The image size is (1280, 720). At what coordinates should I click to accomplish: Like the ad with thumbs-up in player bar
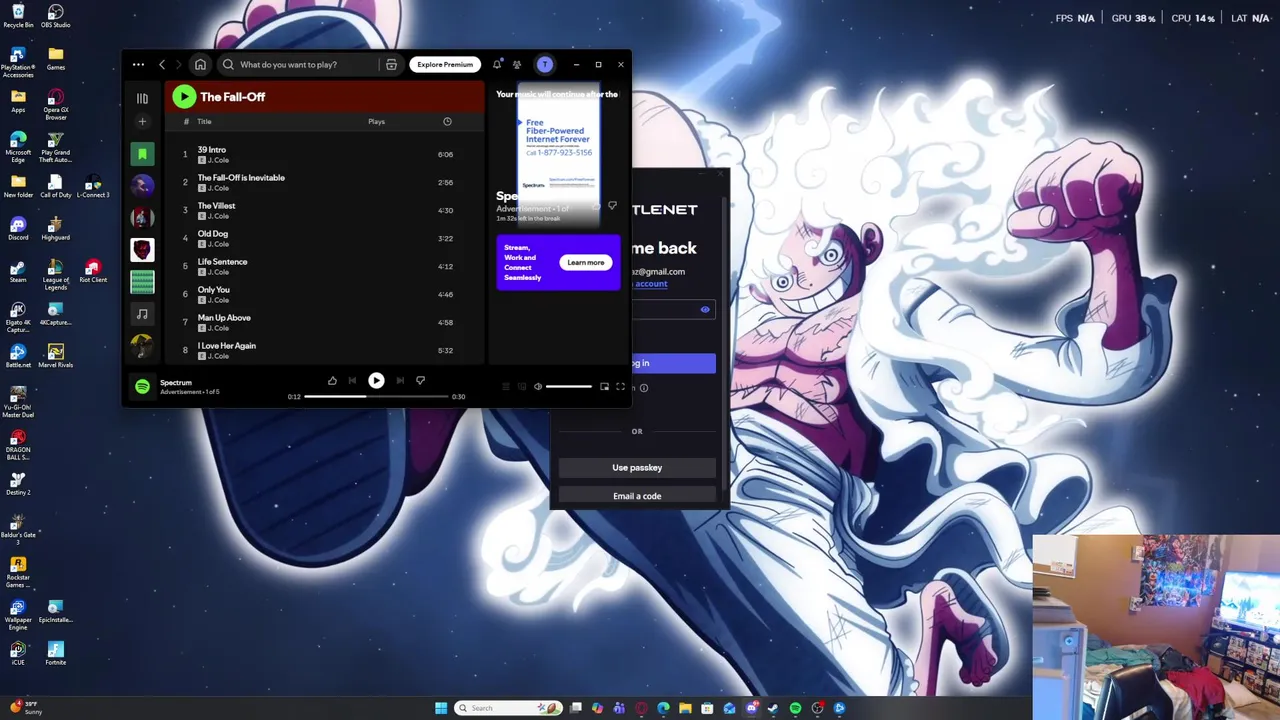tap(332, 380)
